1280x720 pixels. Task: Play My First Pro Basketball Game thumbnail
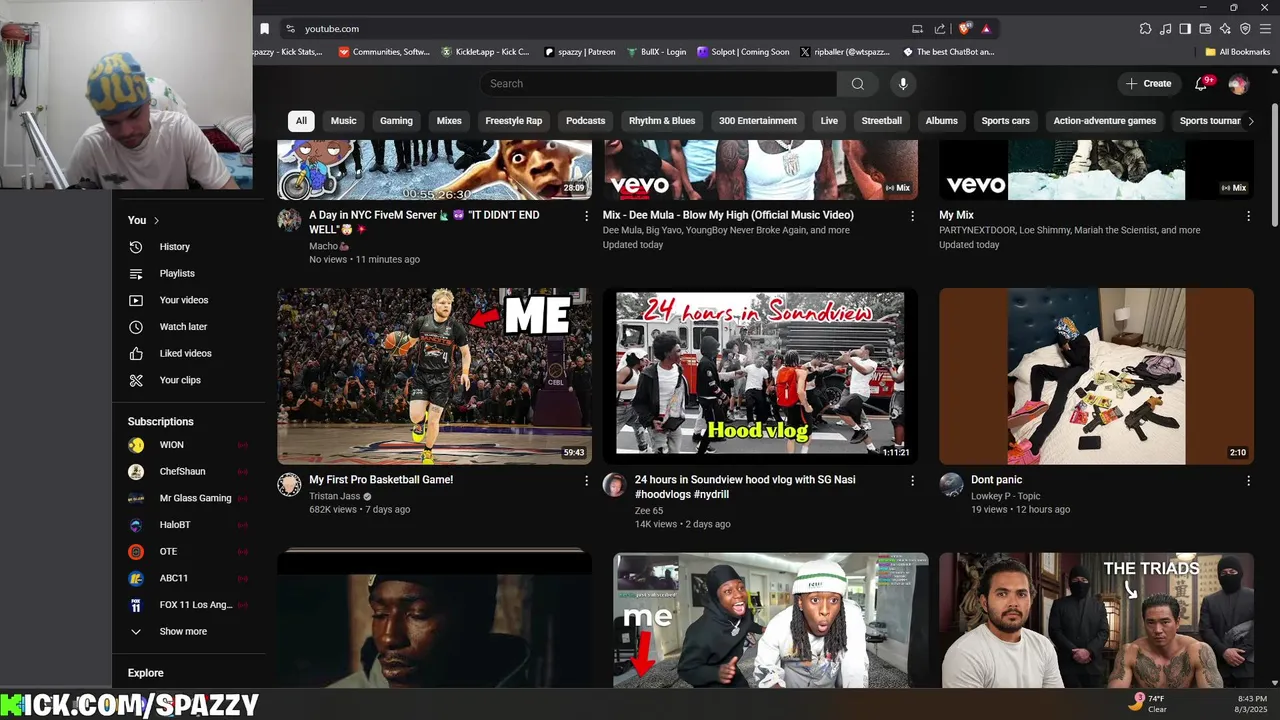[434, 376]
